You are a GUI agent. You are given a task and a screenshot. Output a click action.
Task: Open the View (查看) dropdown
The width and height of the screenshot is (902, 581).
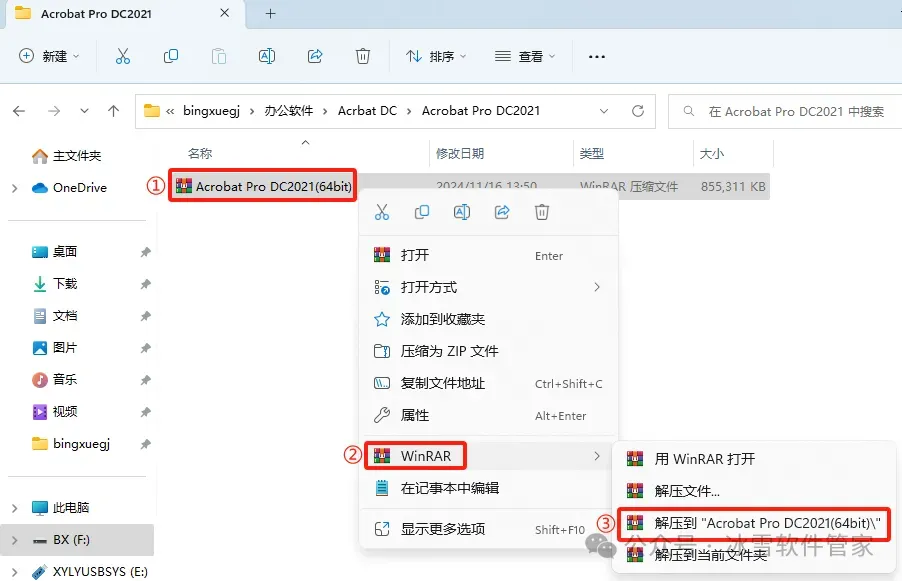525,56
